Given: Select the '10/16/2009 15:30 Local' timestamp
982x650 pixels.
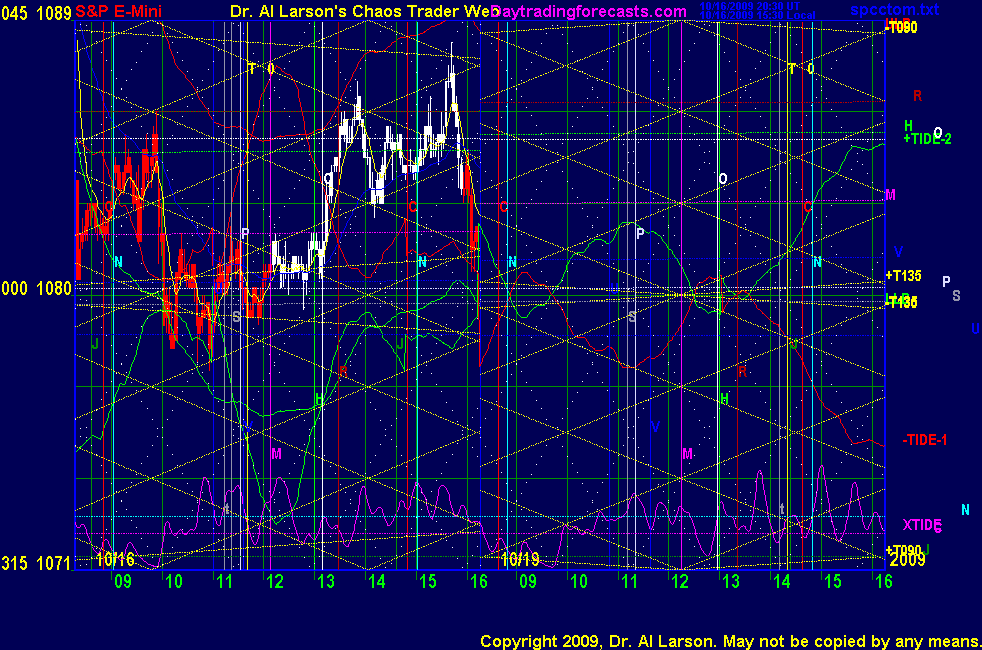Looking at the screenshot, I should 758,15.
